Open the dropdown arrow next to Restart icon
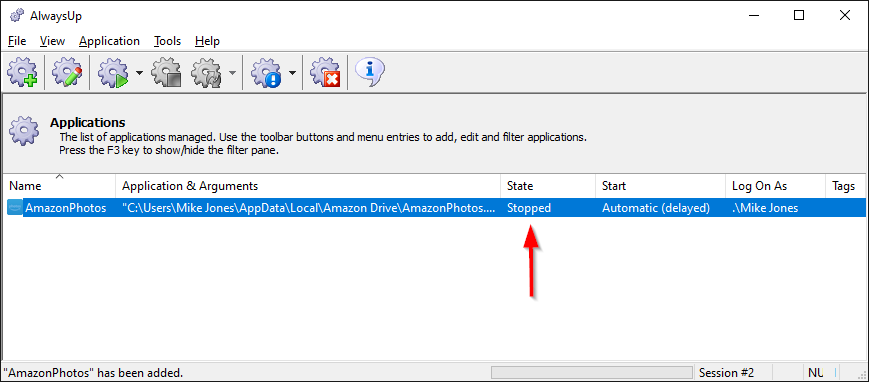 233,73
